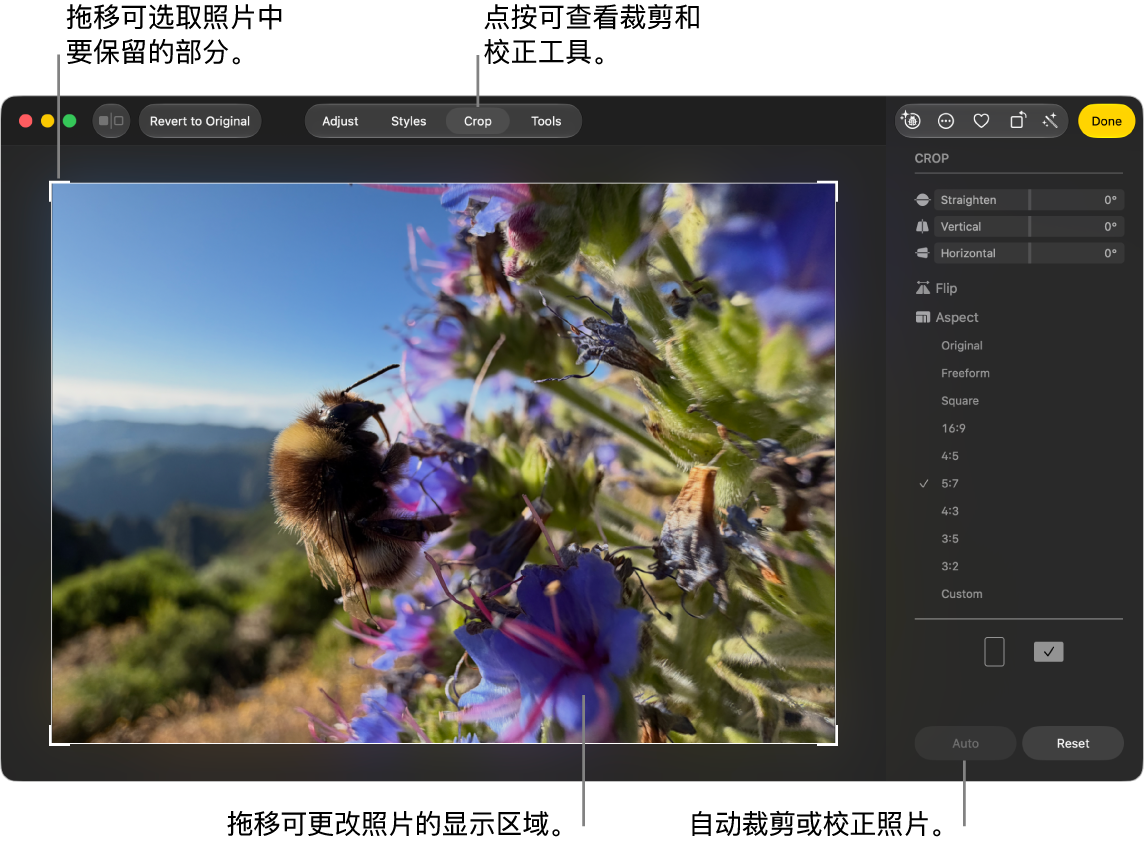
Task: Rotate the photo using rotate icon
Action: pyautogui.click(x=1017, y=120)
